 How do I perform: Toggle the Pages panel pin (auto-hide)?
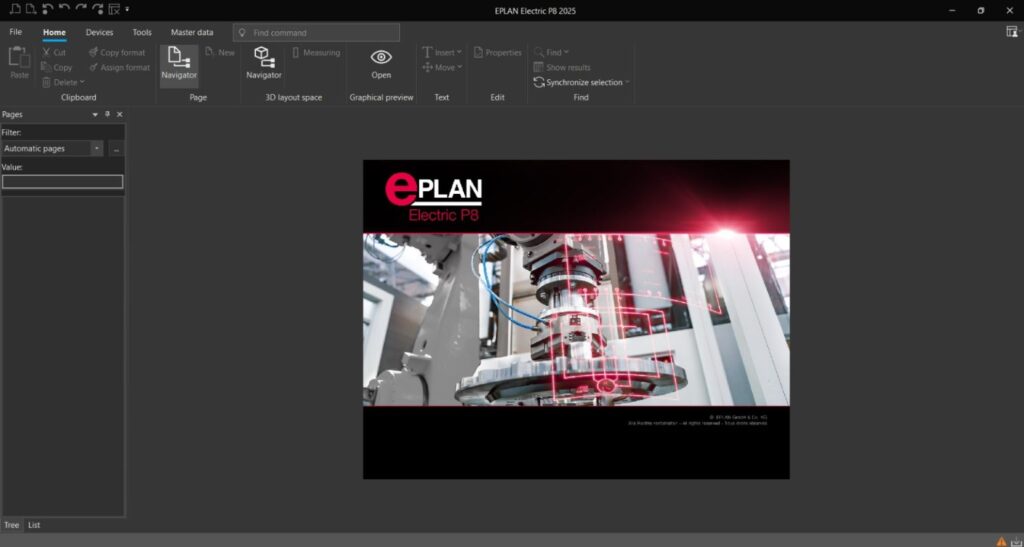point(108,114)
